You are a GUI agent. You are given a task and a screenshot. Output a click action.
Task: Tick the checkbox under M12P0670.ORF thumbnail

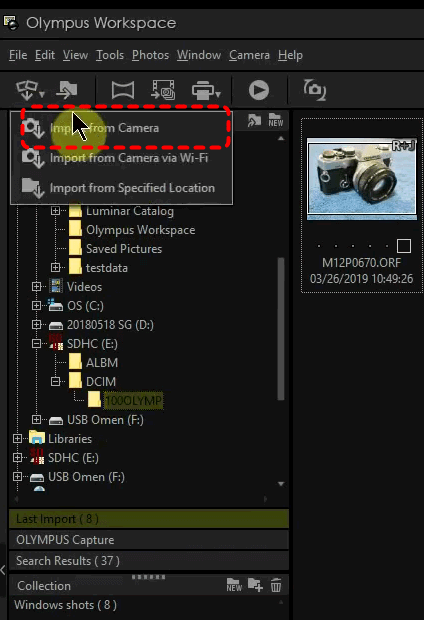pyautogui.click(x=404, y=246)
